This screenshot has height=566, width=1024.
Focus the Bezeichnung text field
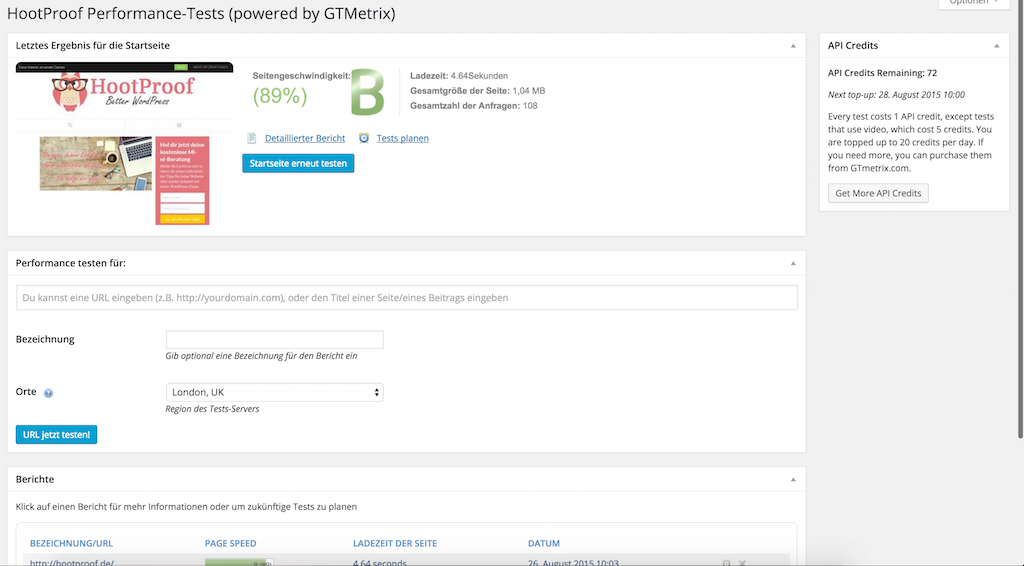tap(274, 339)
